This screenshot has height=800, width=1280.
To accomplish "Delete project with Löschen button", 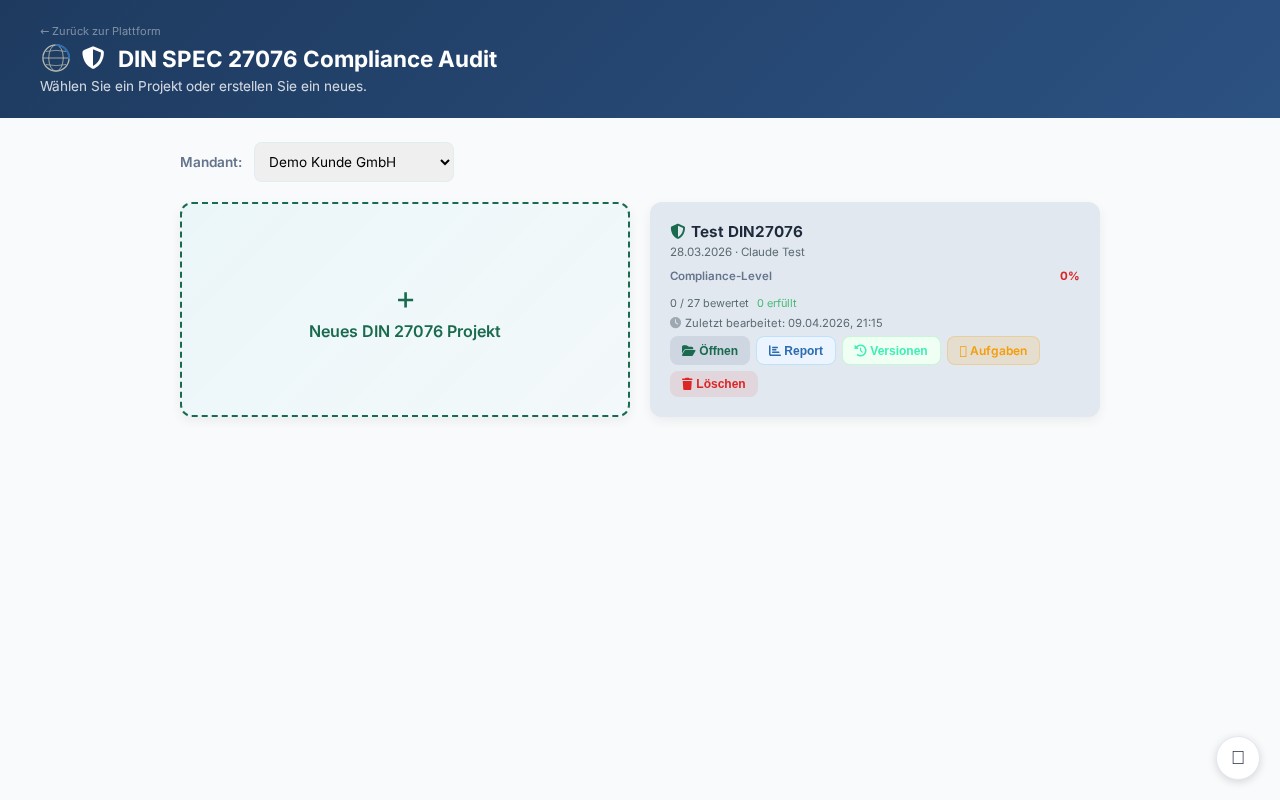I will pyautogui.click(x=714, y=384).
